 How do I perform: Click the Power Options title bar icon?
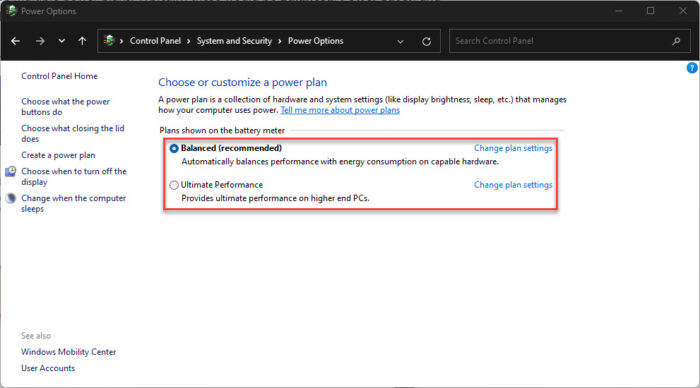12,11
